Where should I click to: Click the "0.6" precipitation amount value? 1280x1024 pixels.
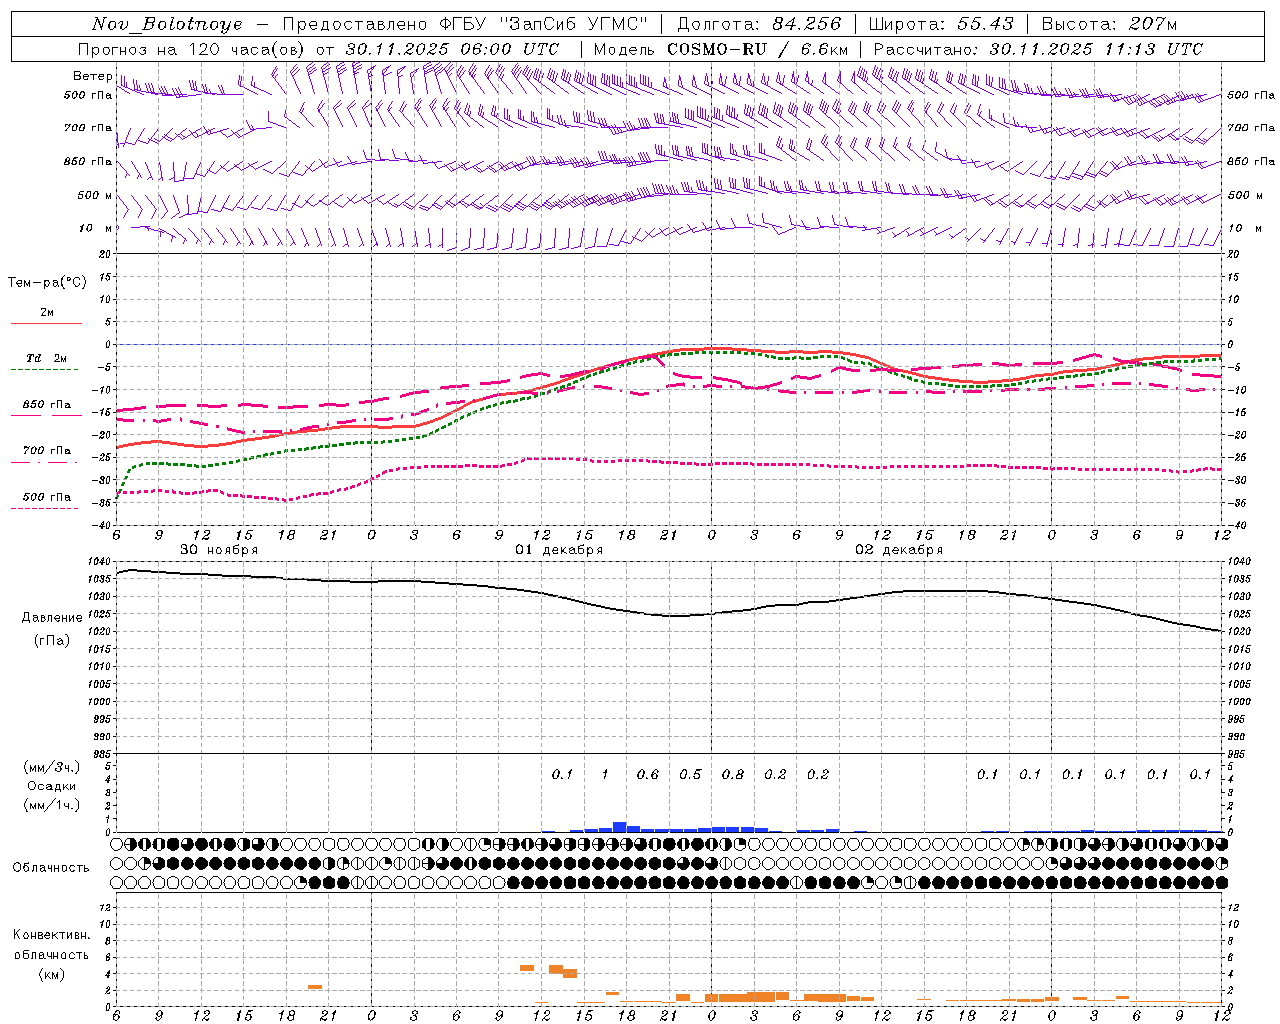click(648, 775)
